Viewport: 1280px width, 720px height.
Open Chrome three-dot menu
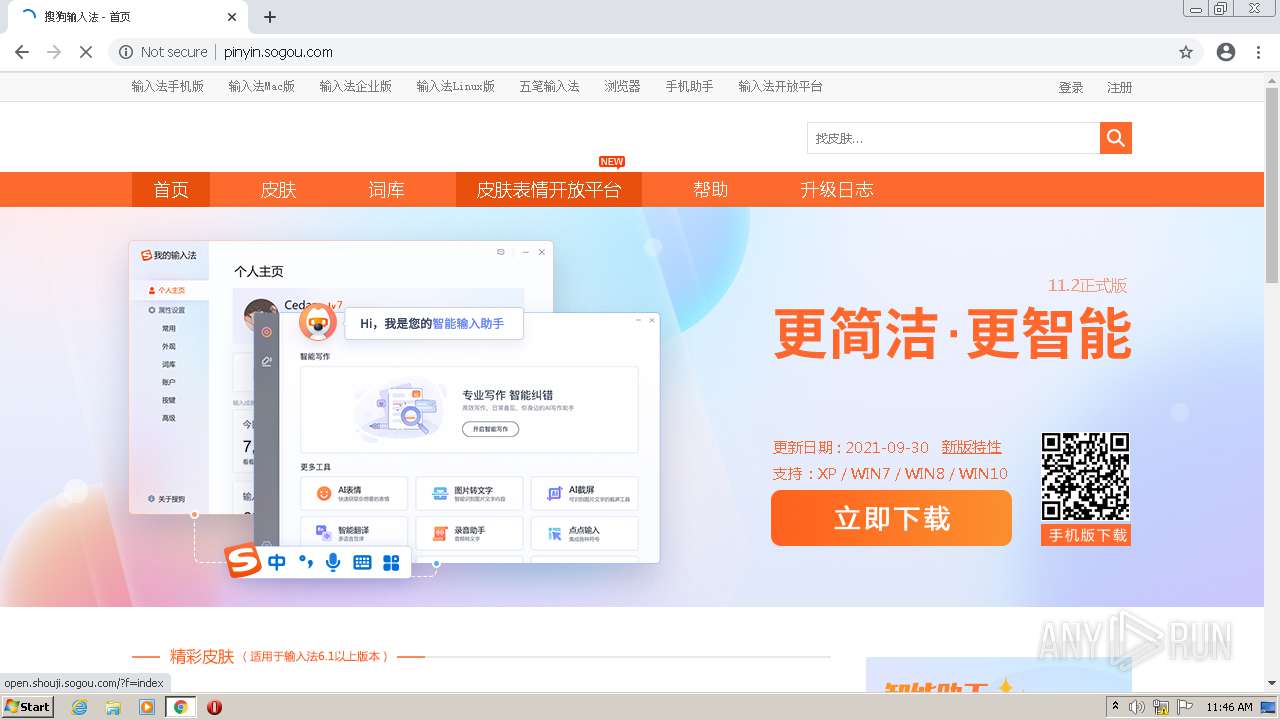coord(1259,52)
